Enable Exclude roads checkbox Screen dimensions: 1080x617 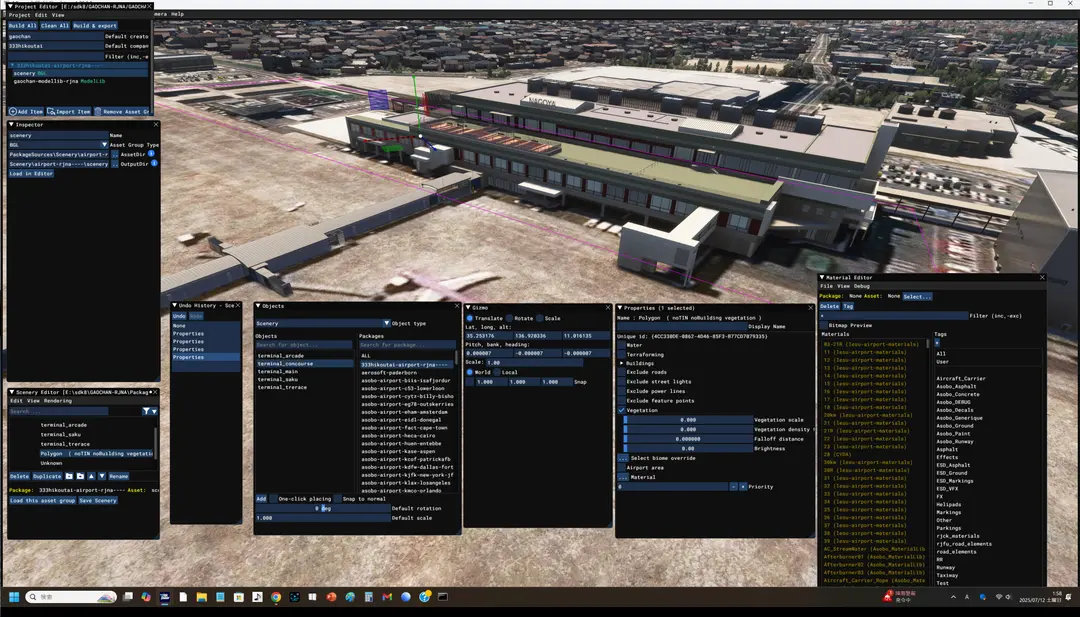621,372
